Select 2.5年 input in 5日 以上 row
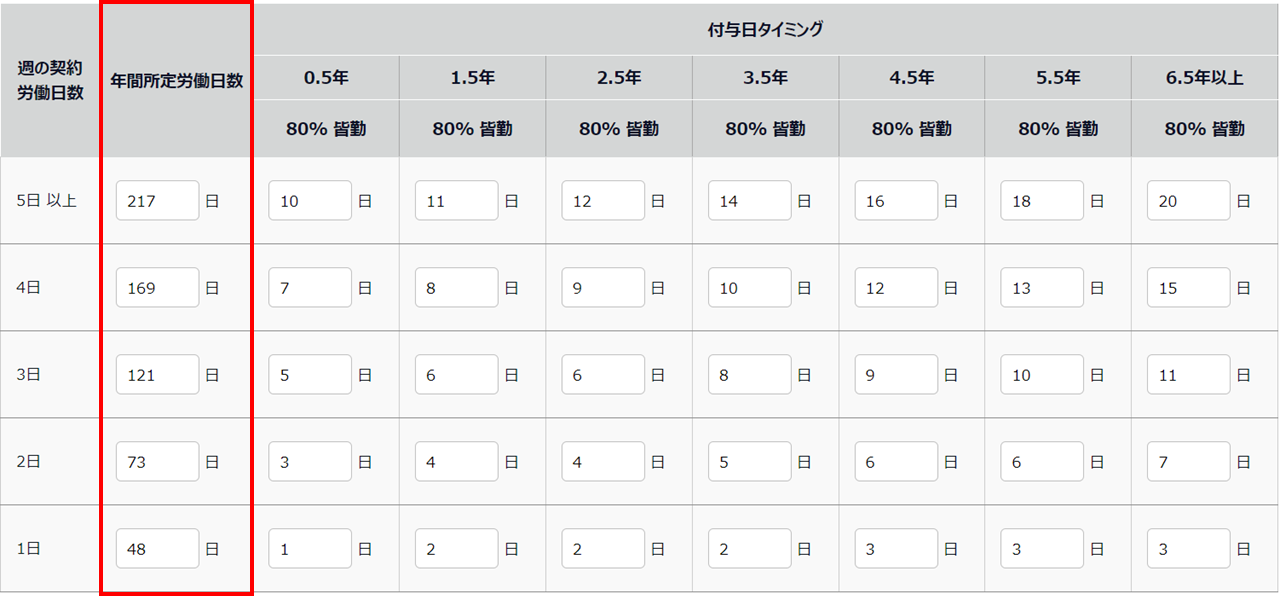 (x=603, y=201)
